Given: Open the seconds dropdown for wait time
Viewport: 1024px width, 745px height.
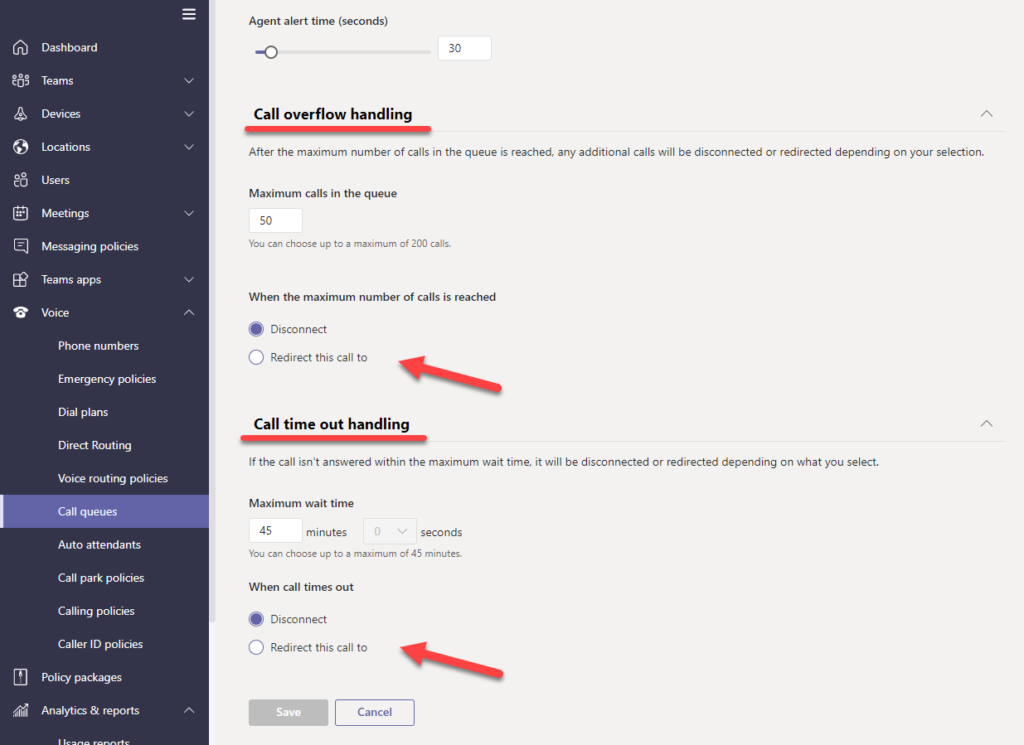Looking at the screenshot, I should (x=390, y=531).
